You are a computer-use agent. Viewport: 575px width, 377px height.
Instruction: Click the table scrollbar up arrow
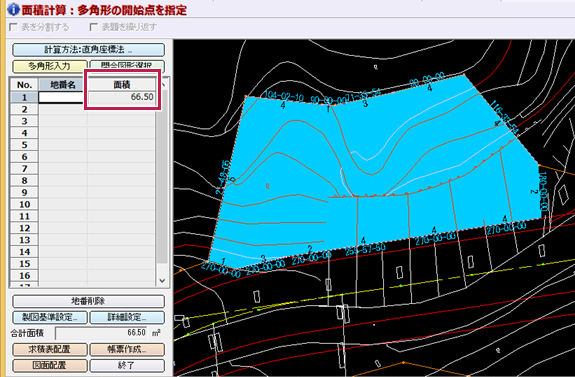pyautogui.click(x=163, y=84)
